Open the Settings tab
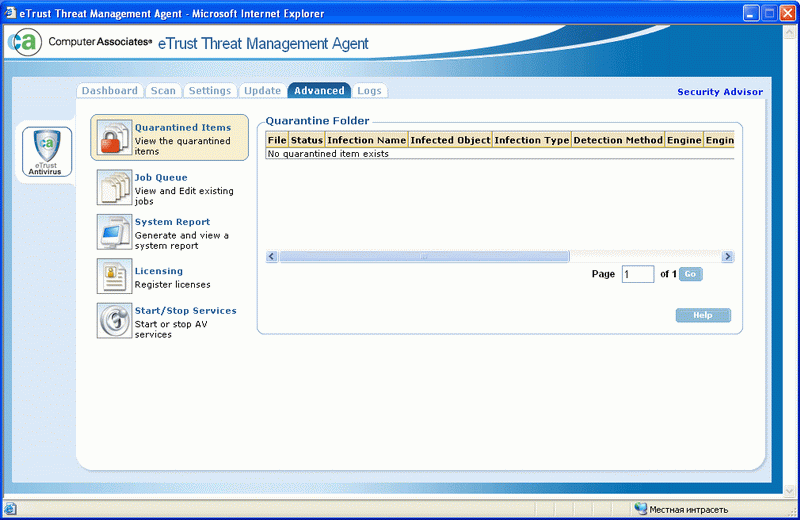The height and width of the screenshot is (520, 800). [x=210, y=90]
